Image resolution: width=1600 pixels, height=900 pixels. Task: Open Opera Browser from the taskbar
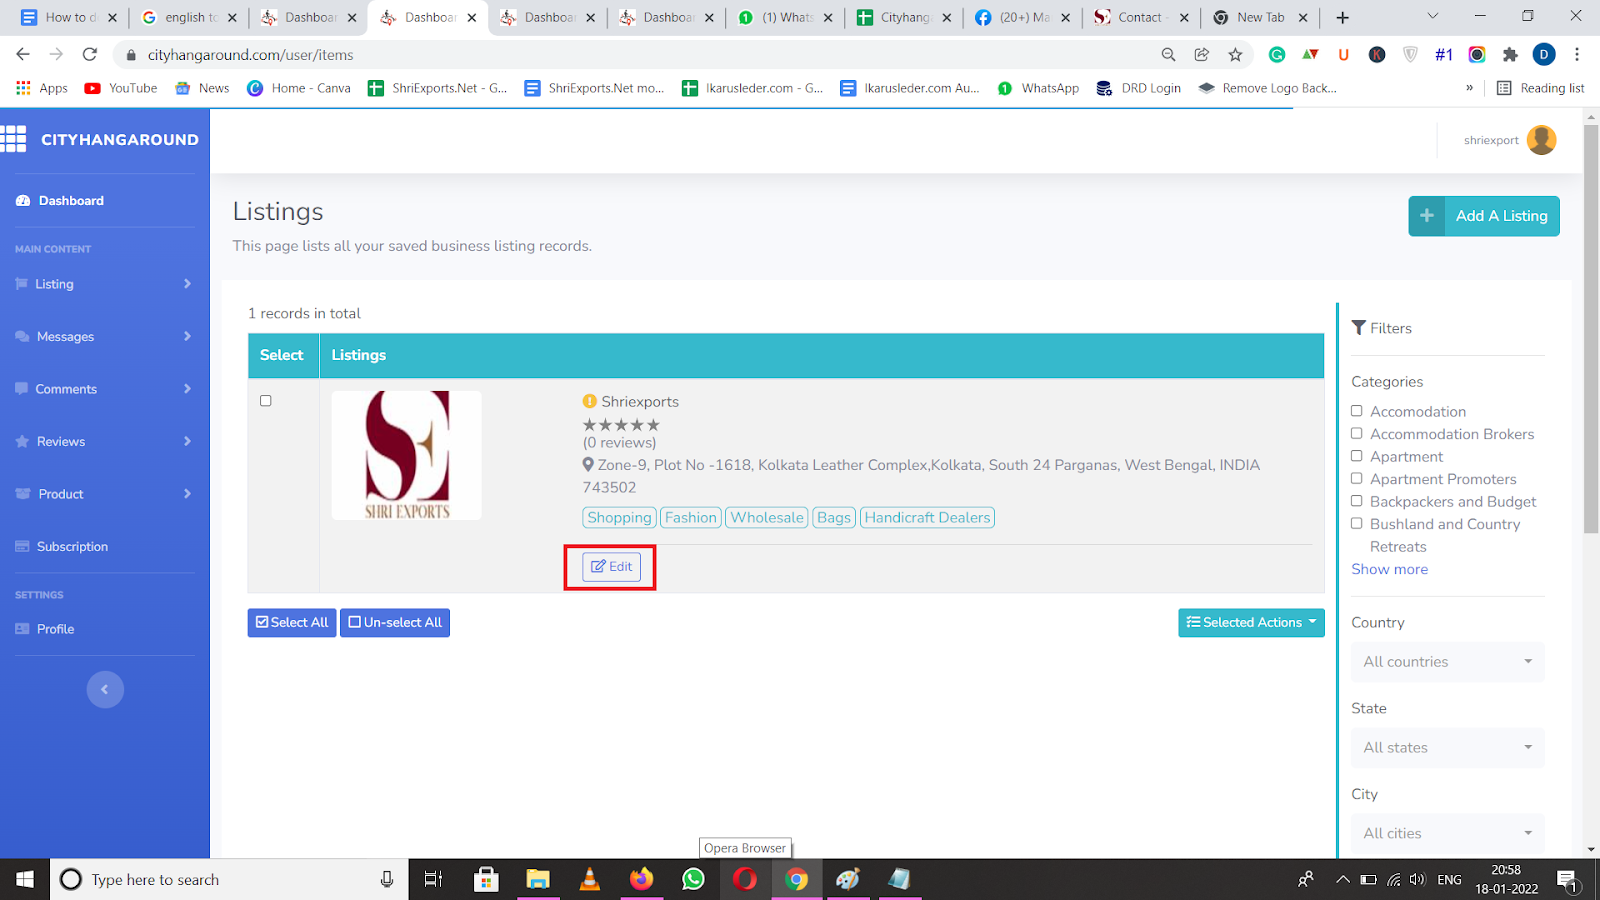pos(745,879)
